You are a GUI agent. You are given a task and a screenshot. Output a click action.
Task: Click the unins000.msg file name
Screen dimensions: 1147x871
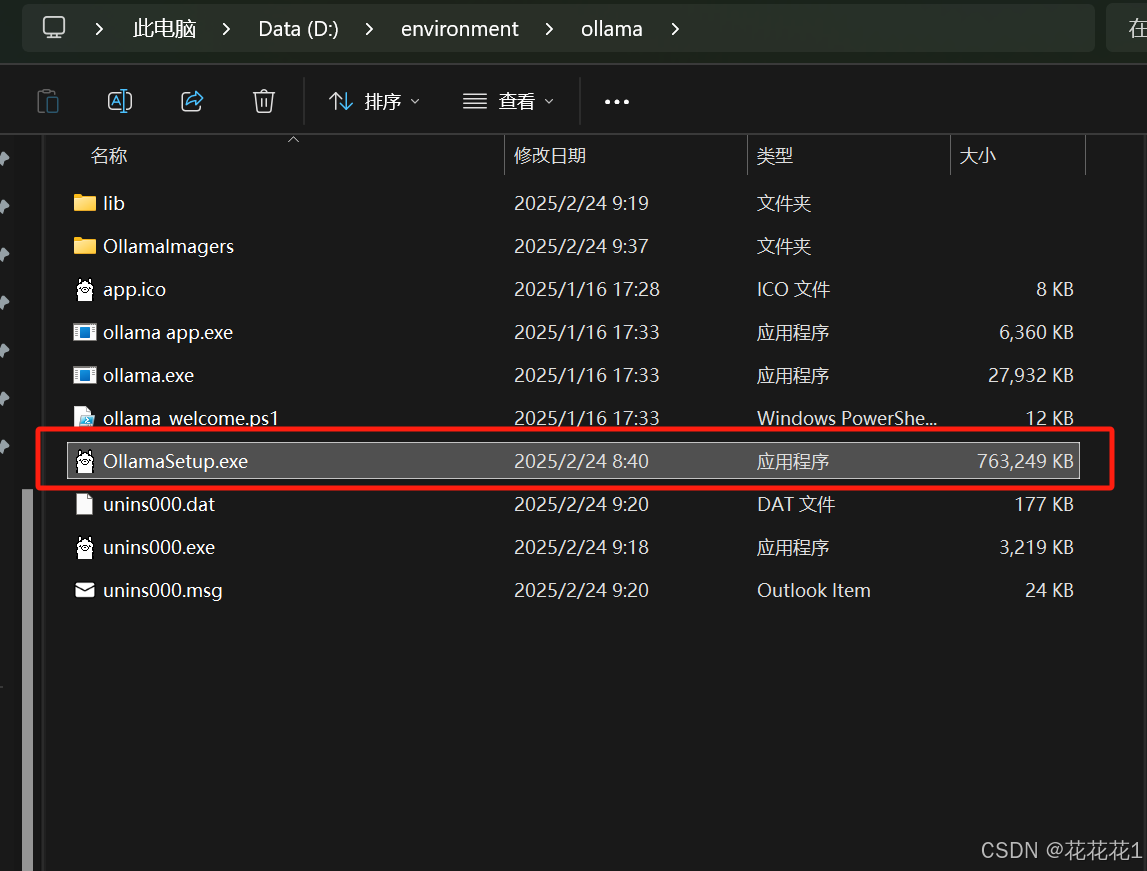click(x=162, y=590)
